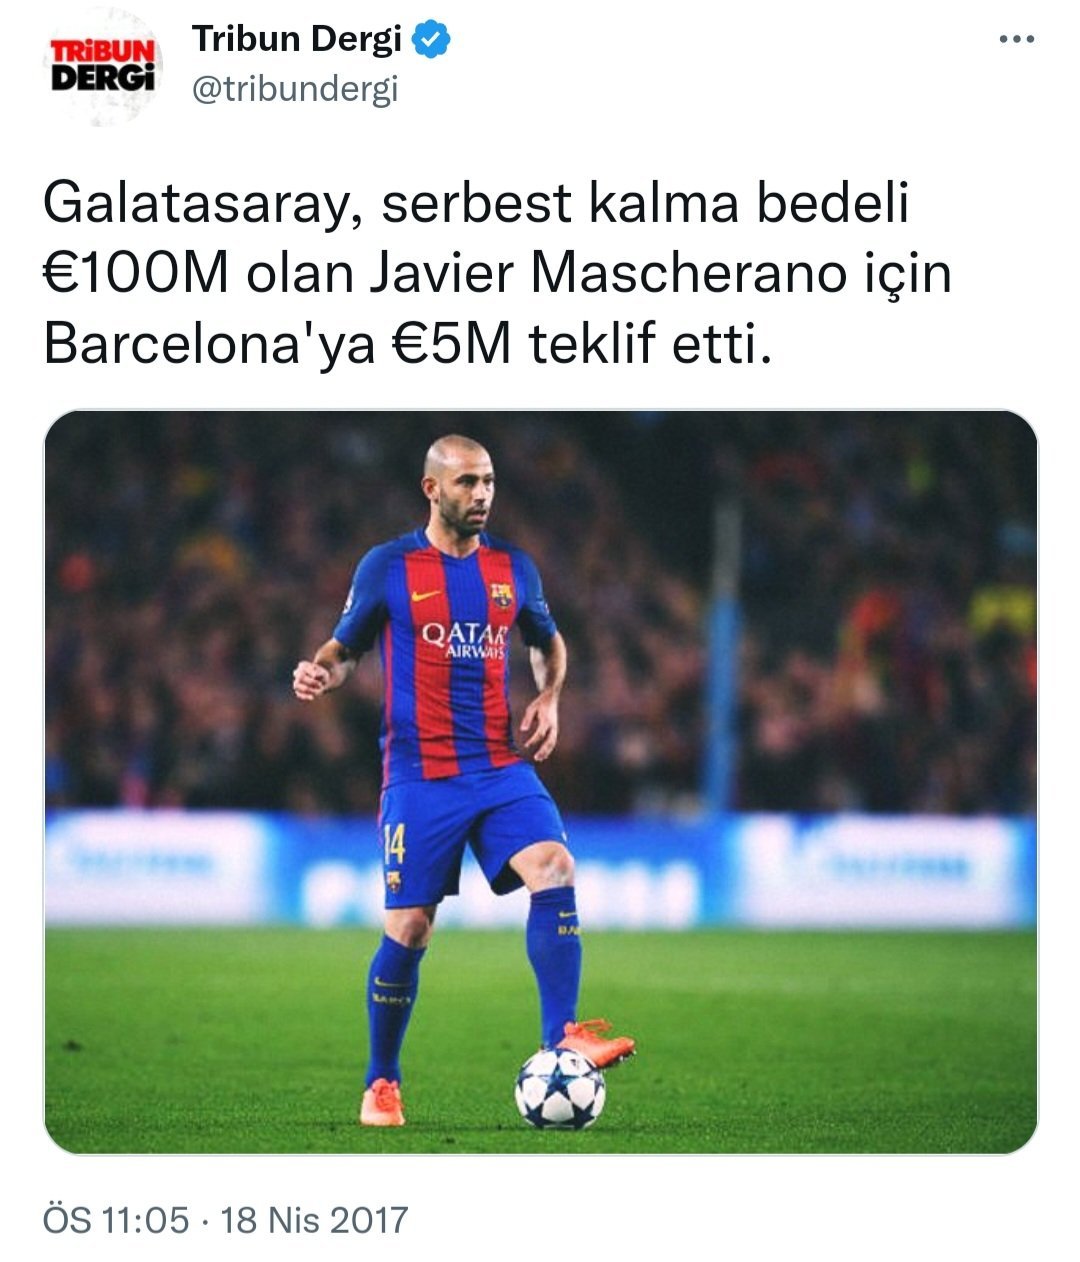Click the word Barcelona'ya in tweet

(x=210, y=345)
